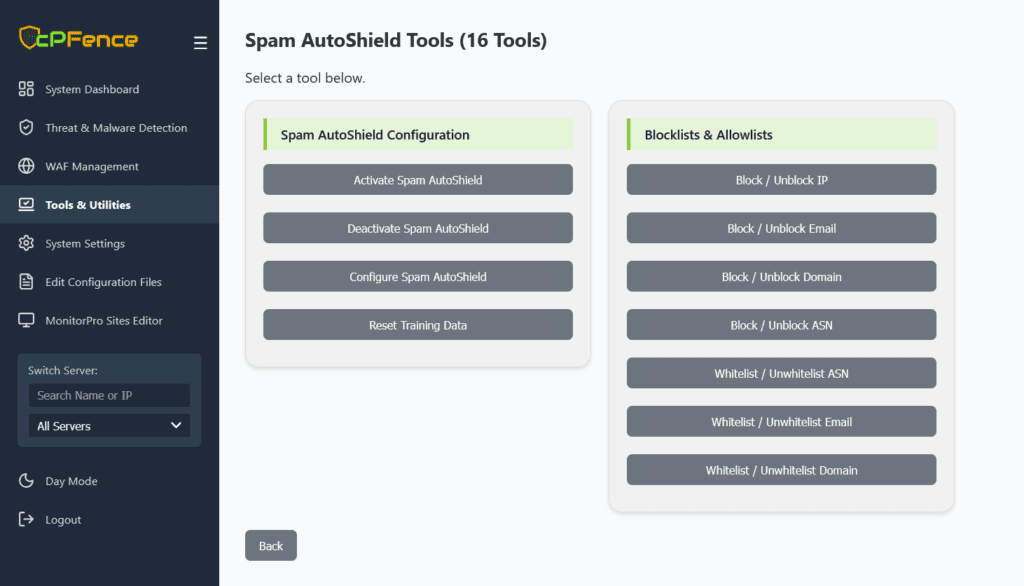Click the Edit Configuration Files document icon
Viewport: 1024px width, 586px height.
[27, 282]
